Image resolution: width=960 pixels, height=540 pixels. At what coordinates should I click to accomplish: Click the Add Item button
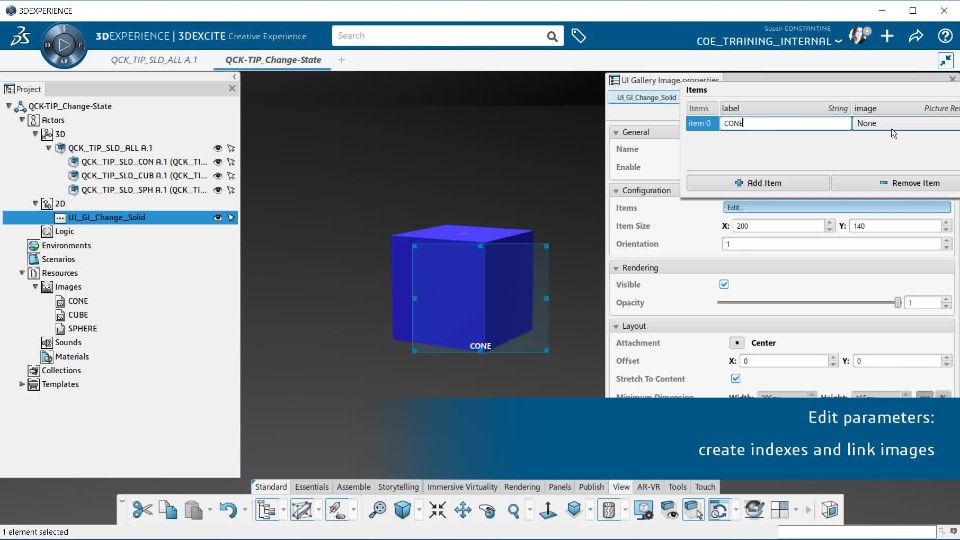point(758,183)
